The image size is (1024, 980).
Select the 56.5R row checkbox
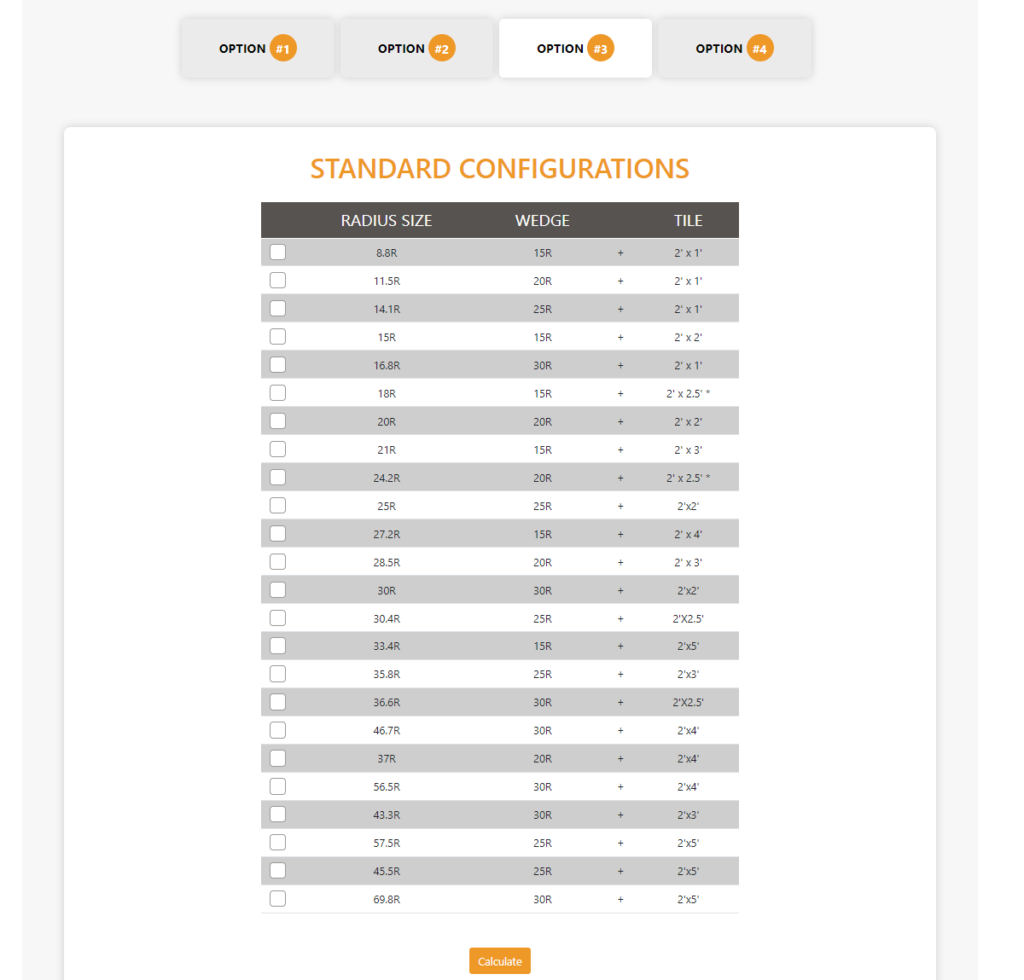[278, 786]
